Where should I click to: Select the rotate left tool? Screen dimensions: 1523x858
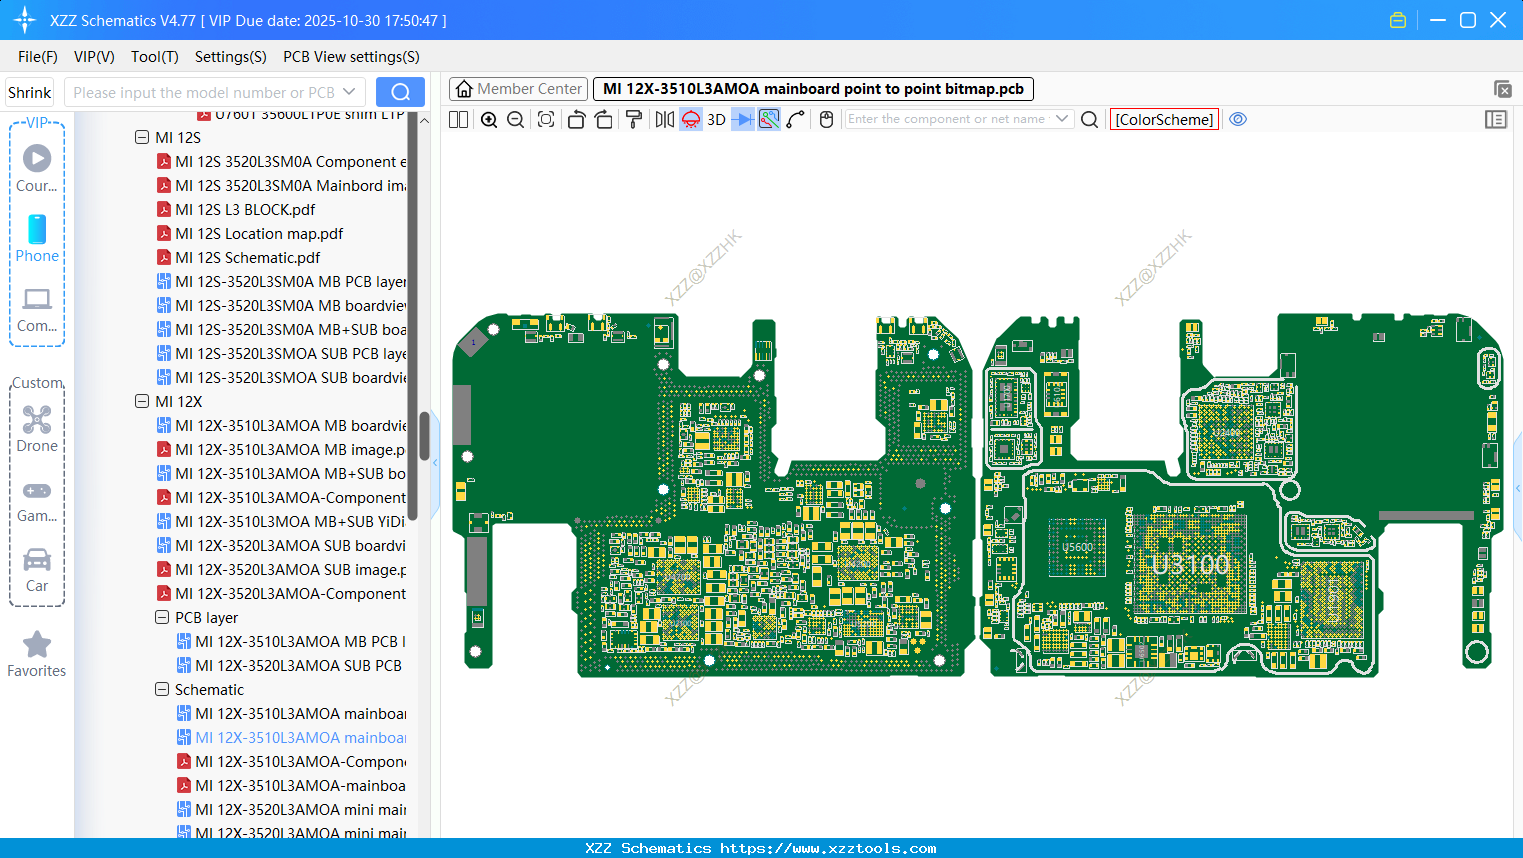(x=576, y=119)
